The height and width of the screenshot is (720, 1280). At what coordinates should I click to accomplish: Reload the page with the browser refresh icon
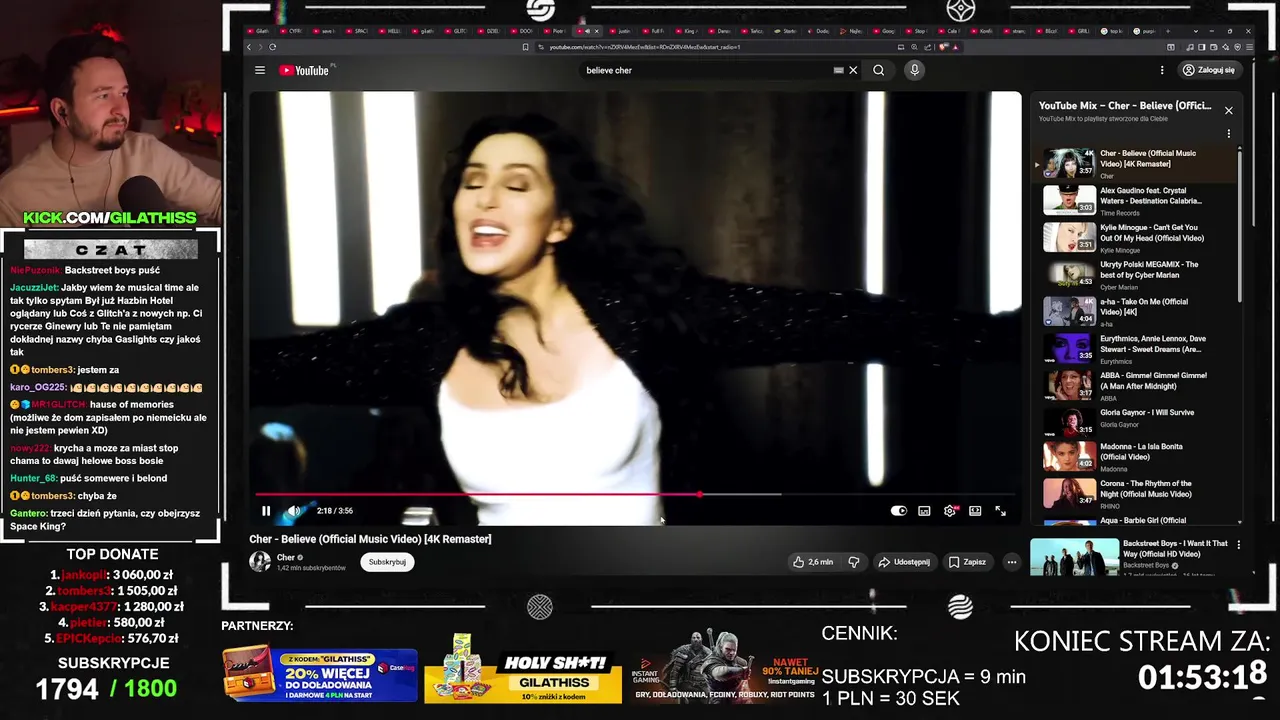tap(272, 47)
